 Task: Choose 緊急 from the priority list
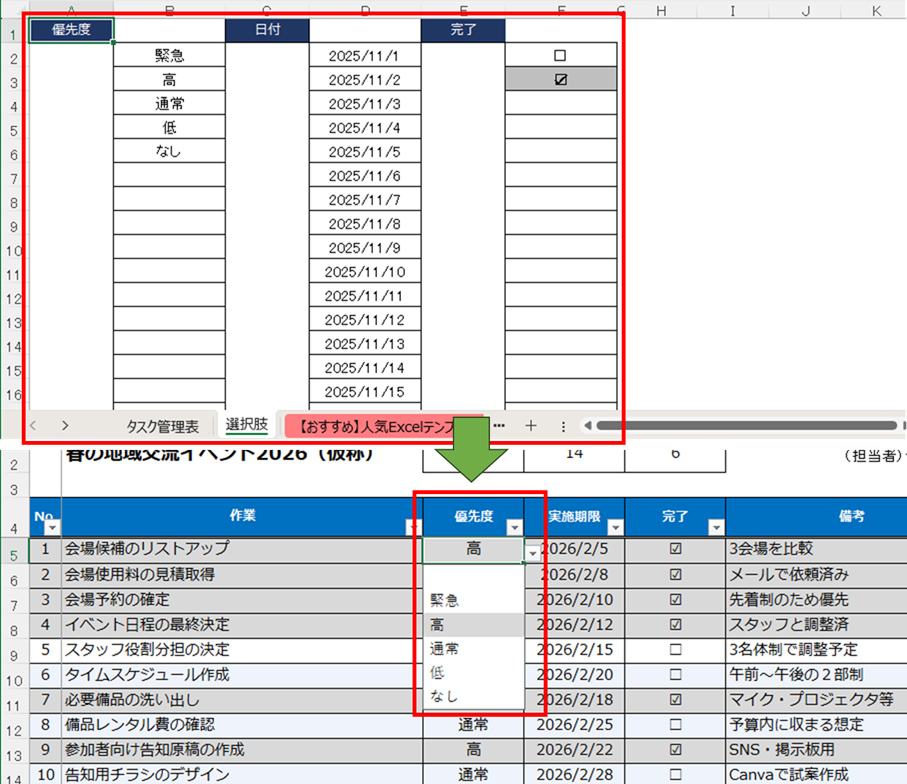click(445, 600)
